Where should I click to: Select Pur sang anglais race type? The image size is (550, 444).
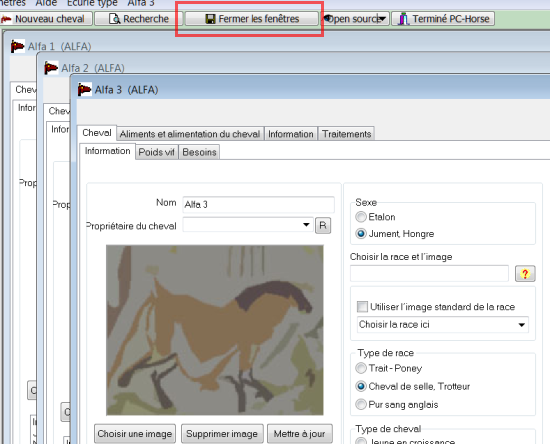pyautogui.click(x=361, y=404)
